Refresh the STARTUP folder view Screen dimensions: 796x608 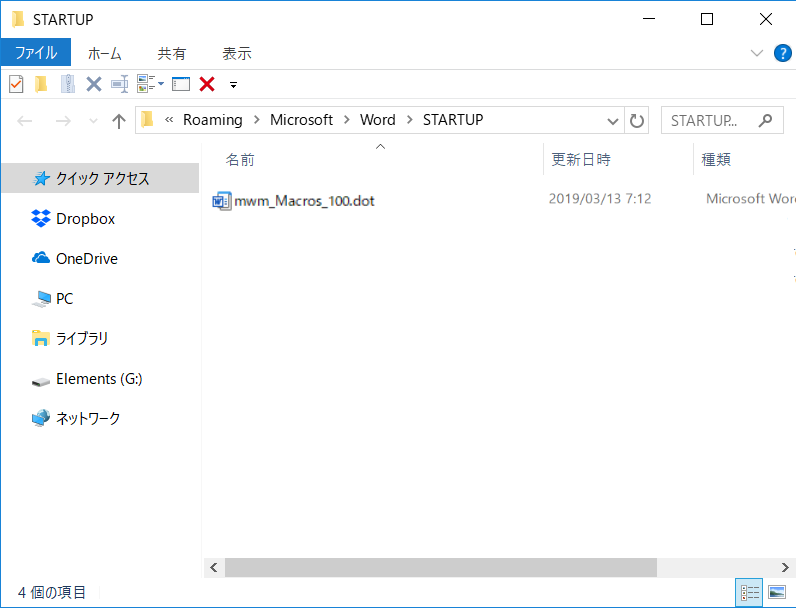pyautogui.click(x=637, y=121)
